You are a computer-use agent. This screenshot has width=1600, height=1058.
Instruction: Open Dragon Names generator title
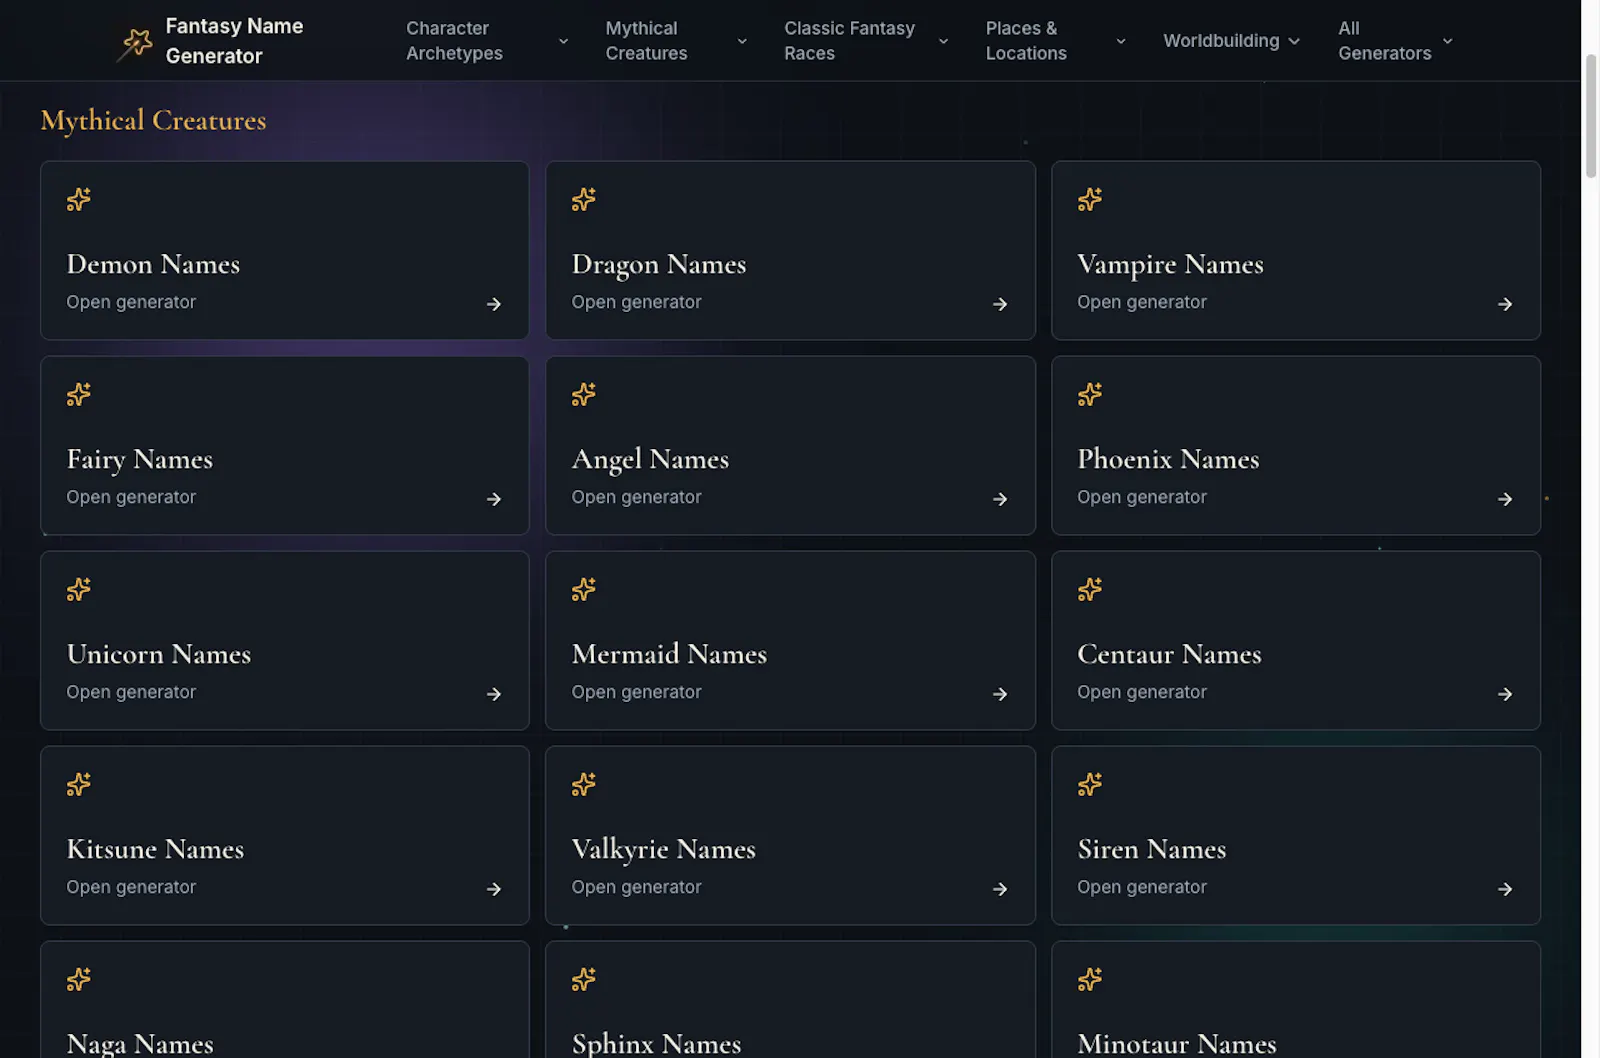[x=659, y=264]
